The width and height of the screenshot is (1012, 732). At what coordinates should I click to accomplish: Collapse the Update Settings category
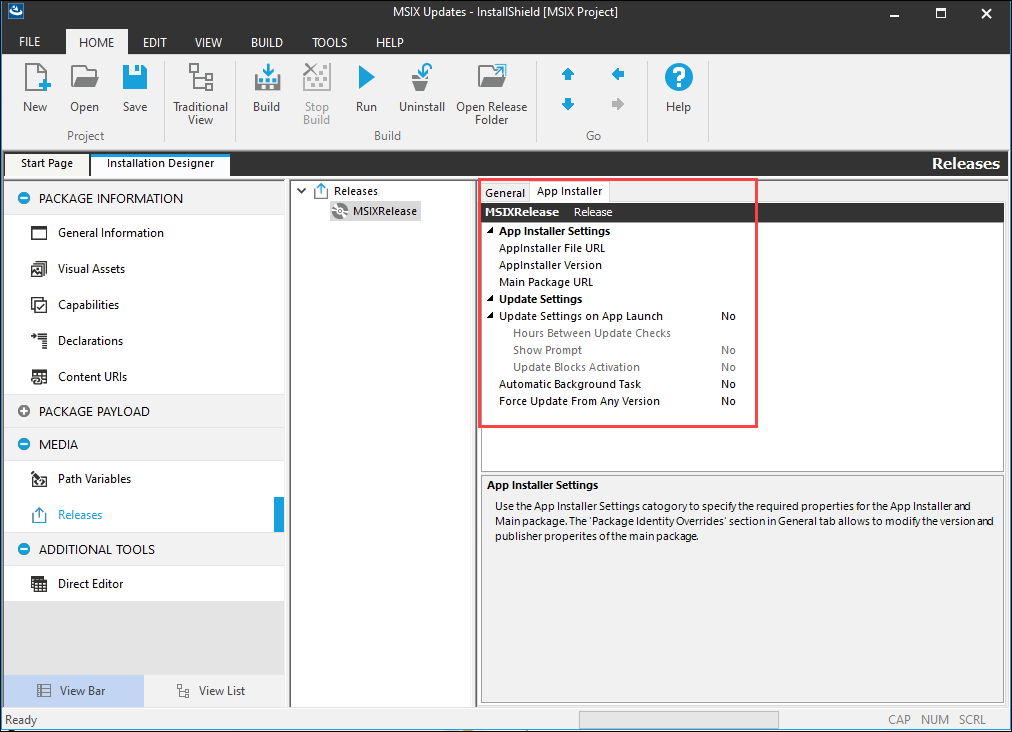point(490,299)
